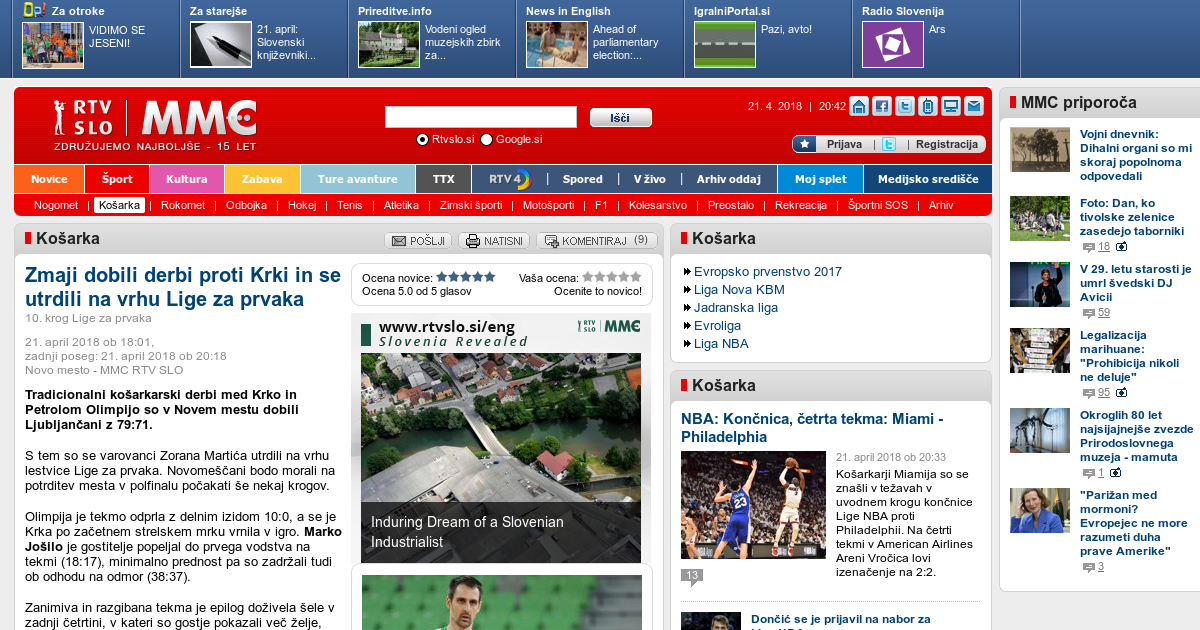Screen dimensions: 1200x630
Task: Click into the search text field
Action: point(480,118)
